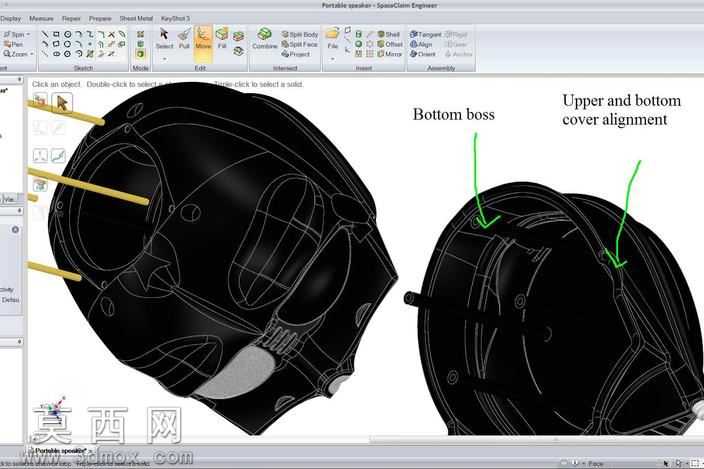Image resolution: width=704 pixels, height=469 pixels.
Task: Click the Combine tool
Action: click(x=264, y=39)
